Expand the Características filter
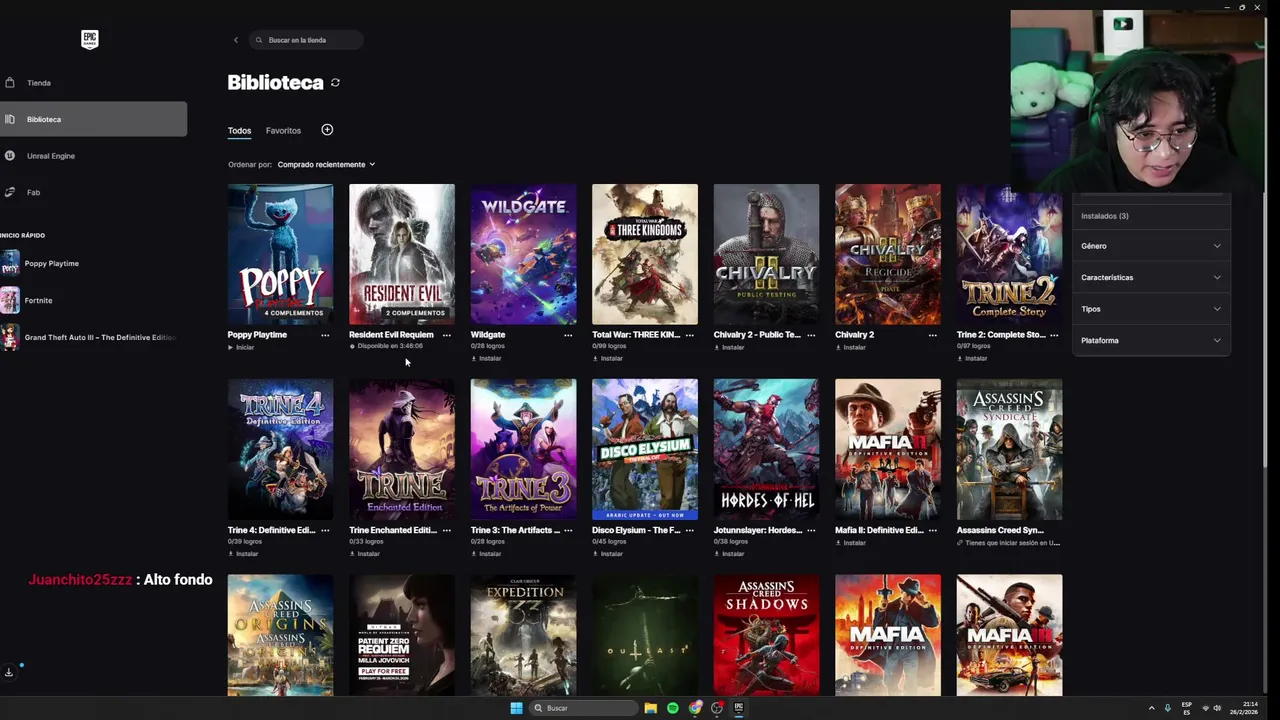The width and height of the screenshot is (1280, 720). (1151, 277)
